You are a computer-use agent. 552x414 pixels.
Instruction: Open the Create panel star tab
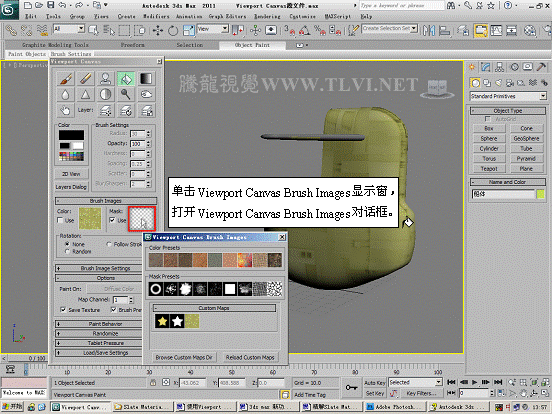click(x=472, y=67)
